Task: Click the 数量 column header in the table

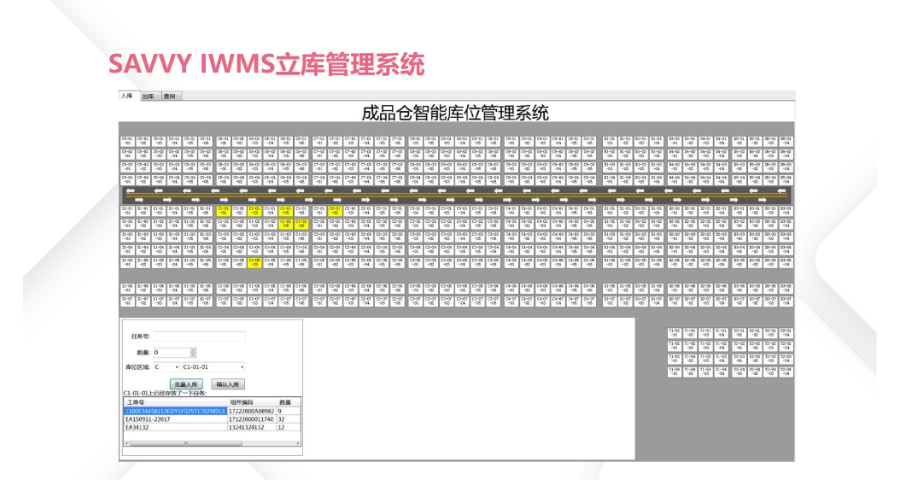Action: (288, 402)
